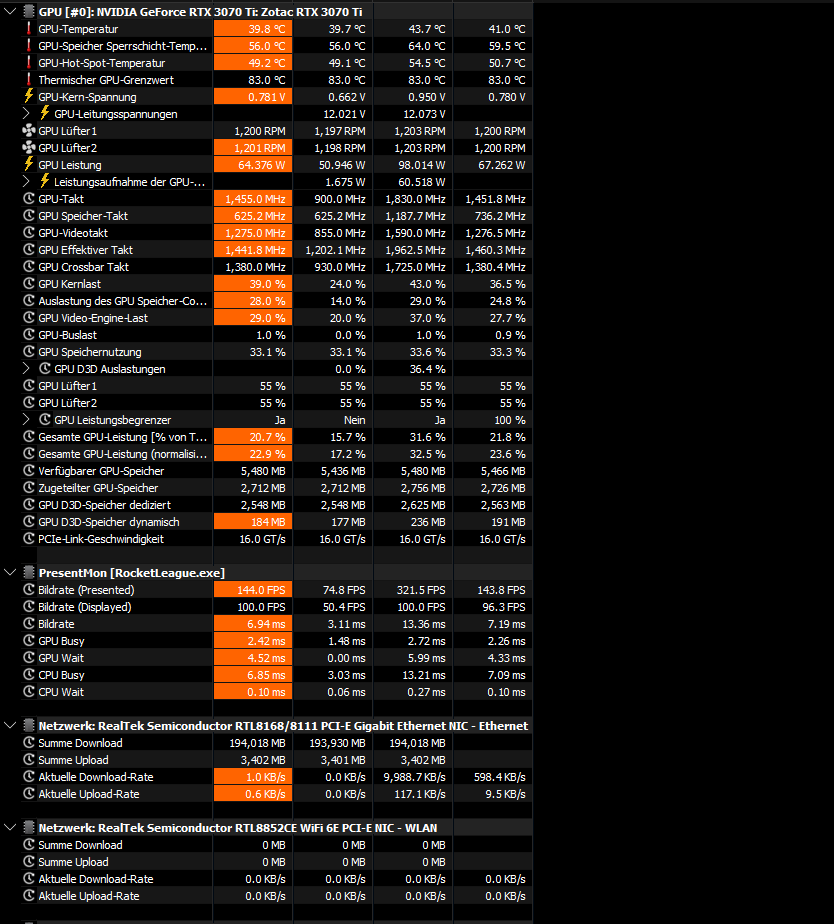Click clock icon for Verfügbarer GPU-Speicher

coord(28,470)
